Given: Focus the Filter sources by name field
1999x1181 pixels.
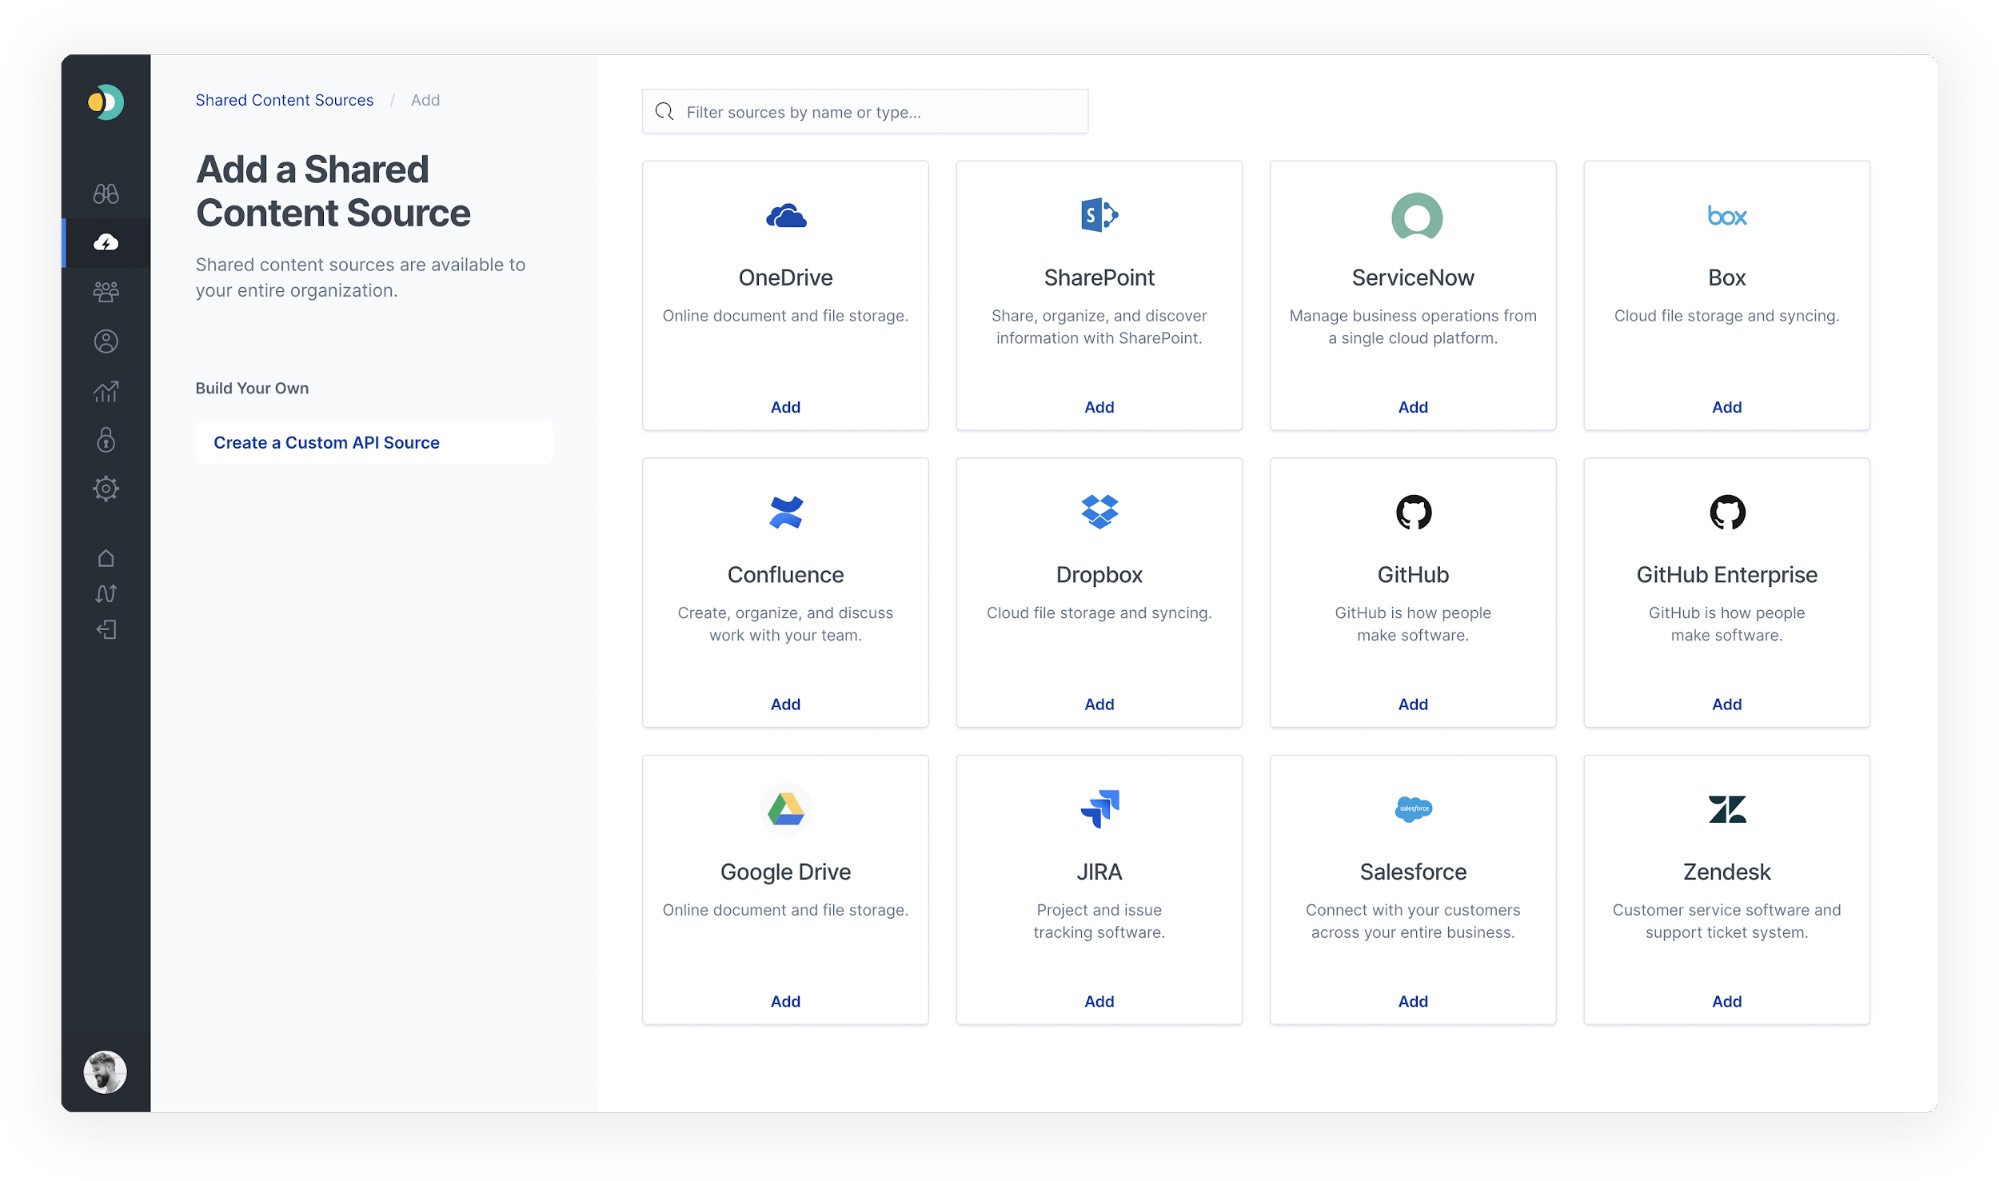Looking at the screenshot, I should (865, 111).
